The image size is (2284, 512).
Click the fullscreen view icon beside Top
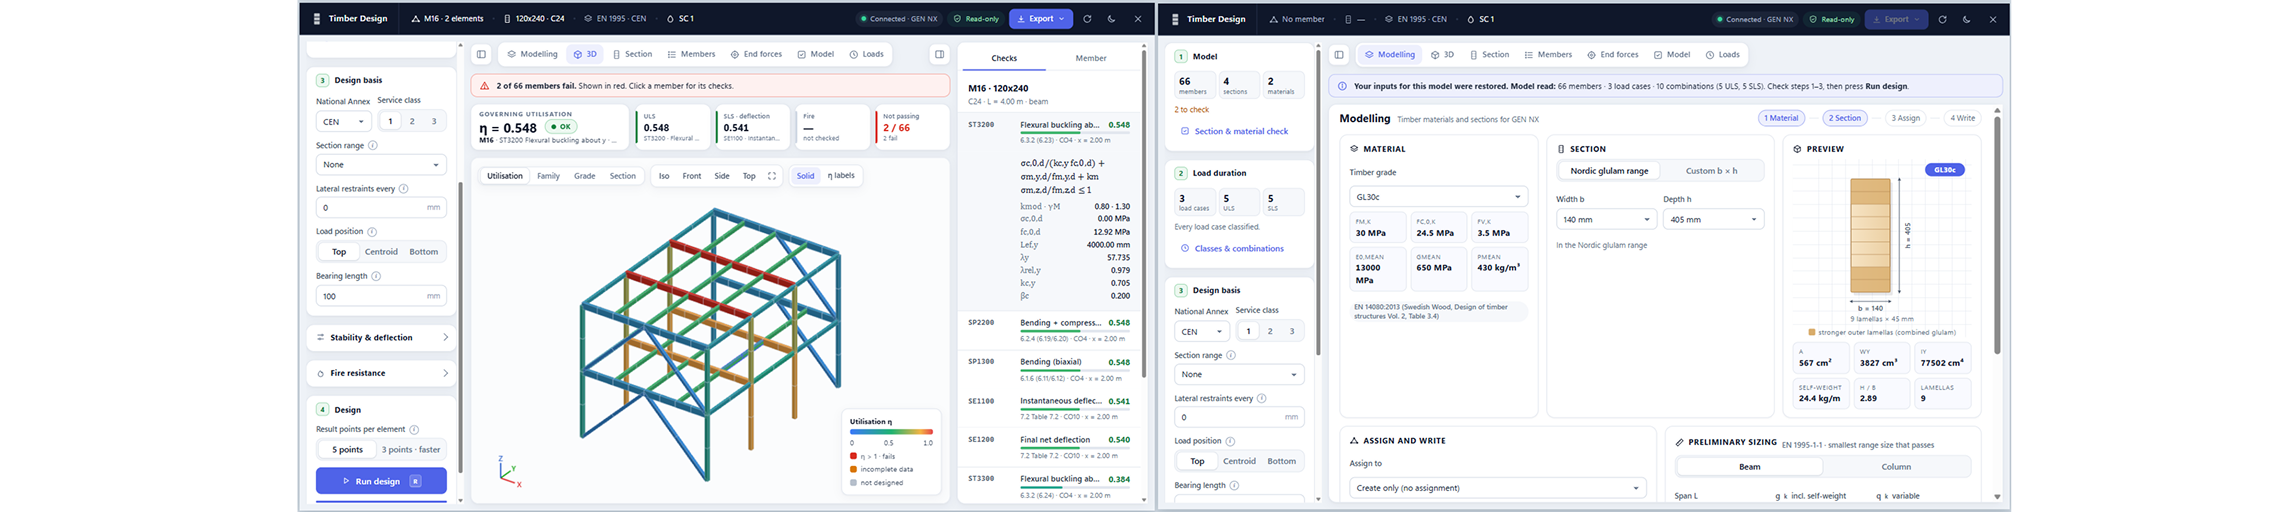click(772, 176)
